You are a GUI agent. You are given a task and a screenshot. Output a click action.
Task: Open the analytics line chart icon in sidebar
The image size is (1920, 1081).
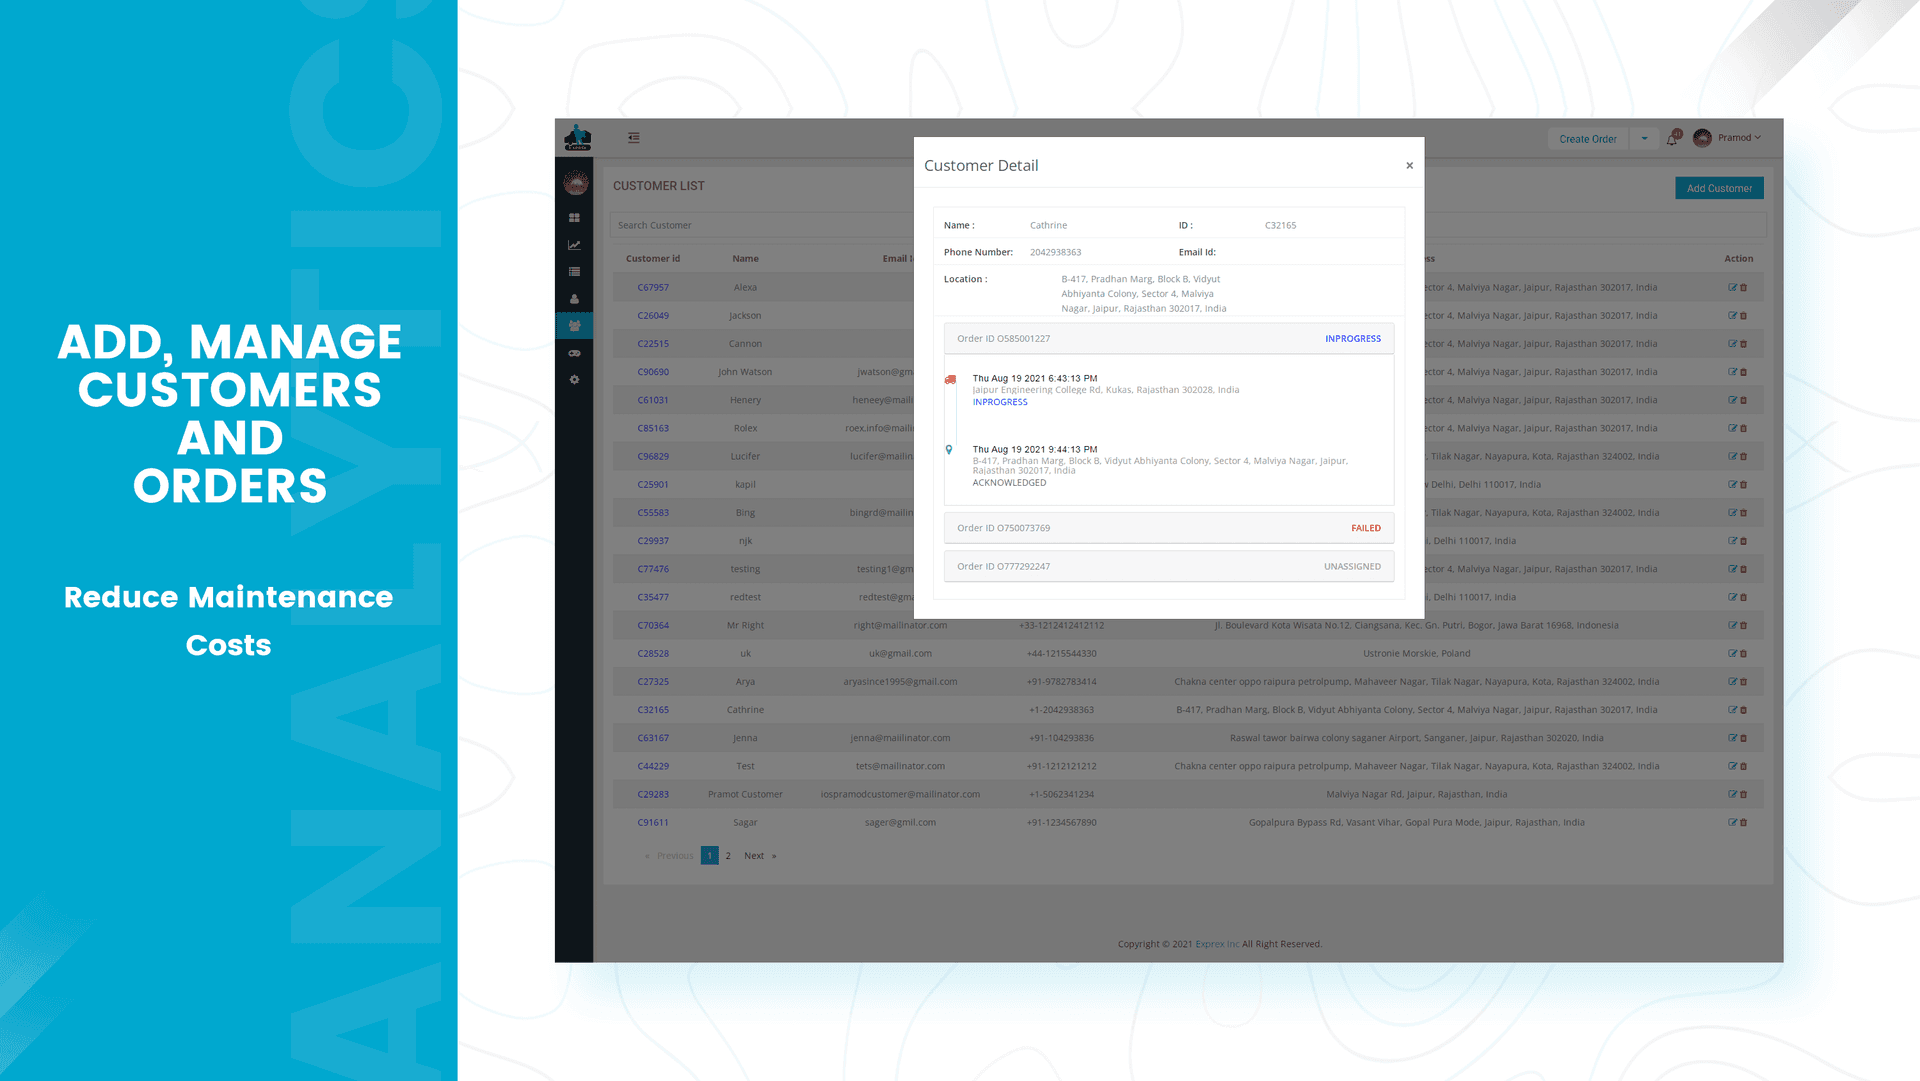(574, 245)
